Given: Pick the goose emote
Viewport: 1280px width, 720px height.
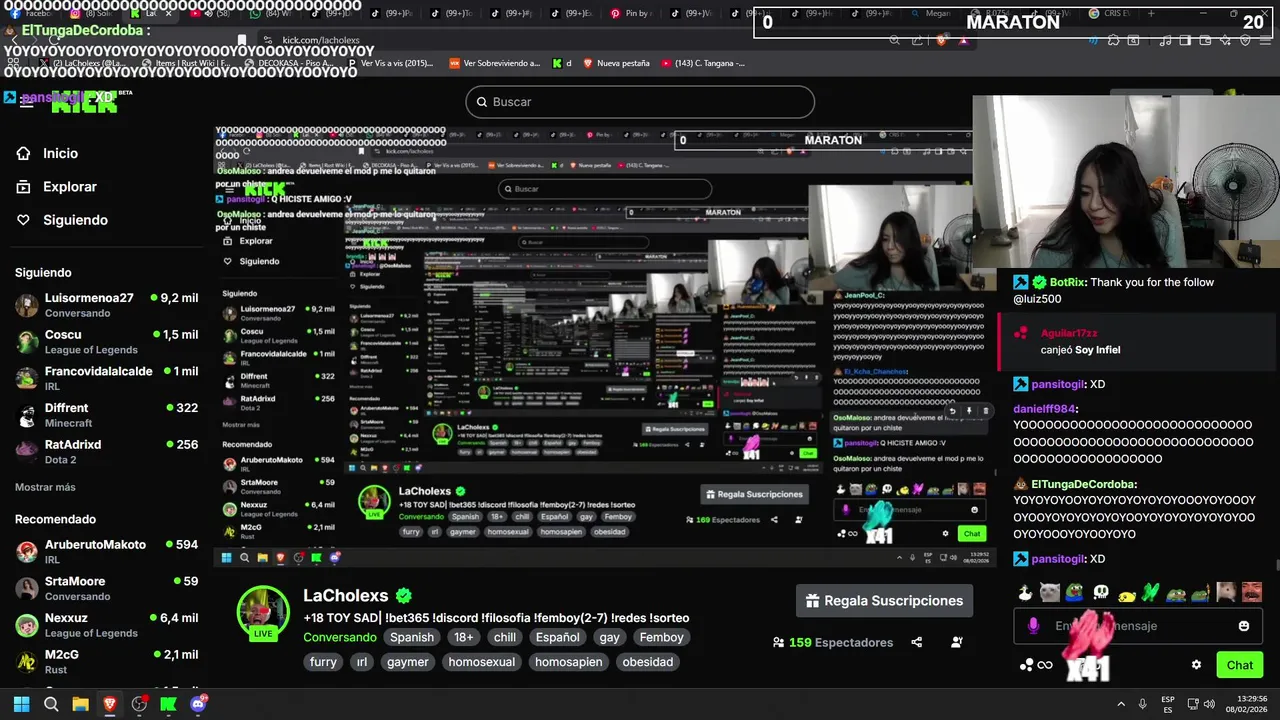Looking at the screenshot, I should tap(1025, 592).
